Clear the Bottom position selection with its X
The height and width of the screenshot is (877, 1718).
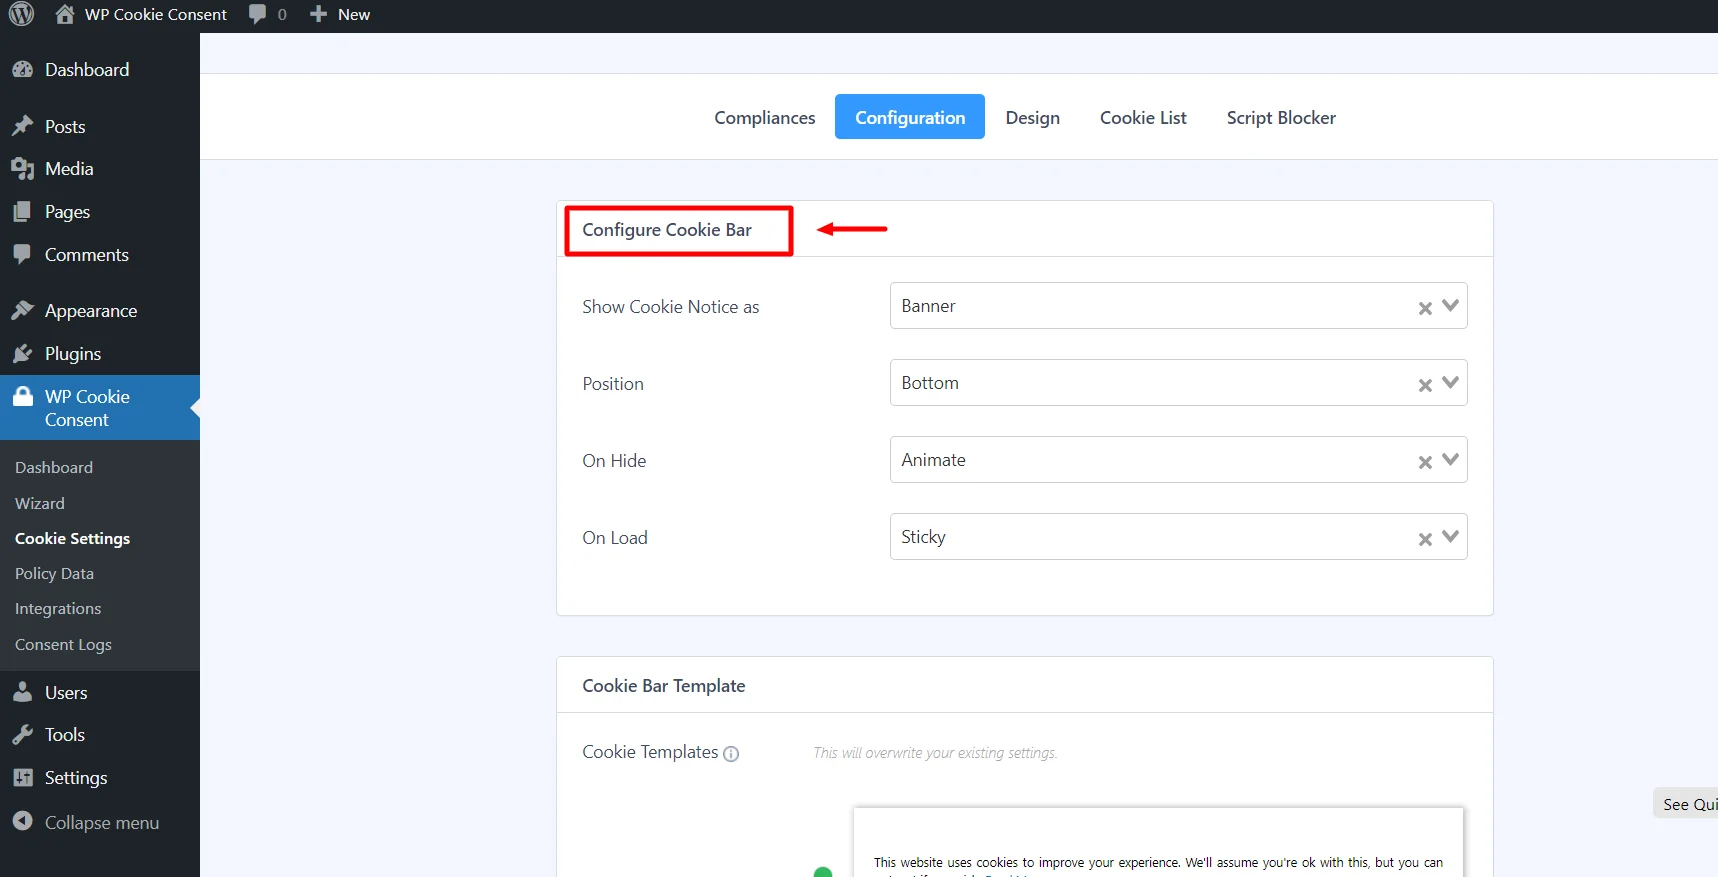pyautogui.click(x=1425, y=385)
